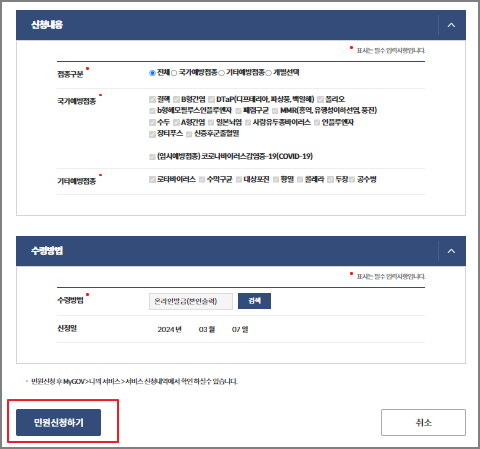Toggle the 수막구균 checkbox

coord(202,180)
